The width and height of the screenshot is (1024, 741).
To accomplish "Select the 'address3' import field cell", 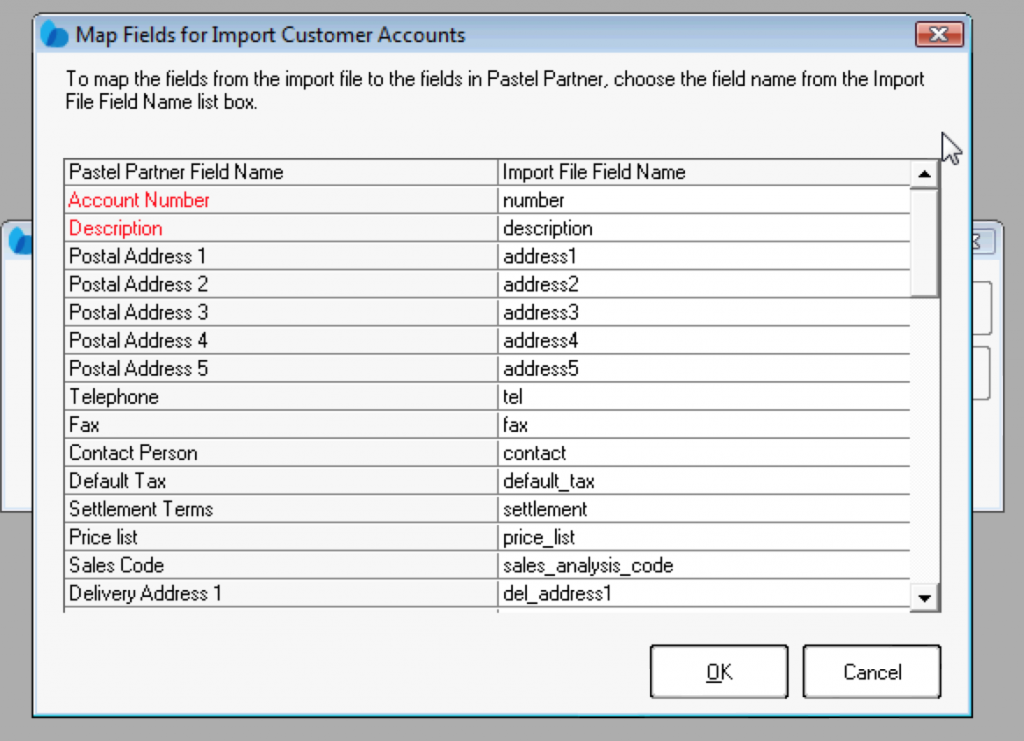I will (x=704, y=312).
